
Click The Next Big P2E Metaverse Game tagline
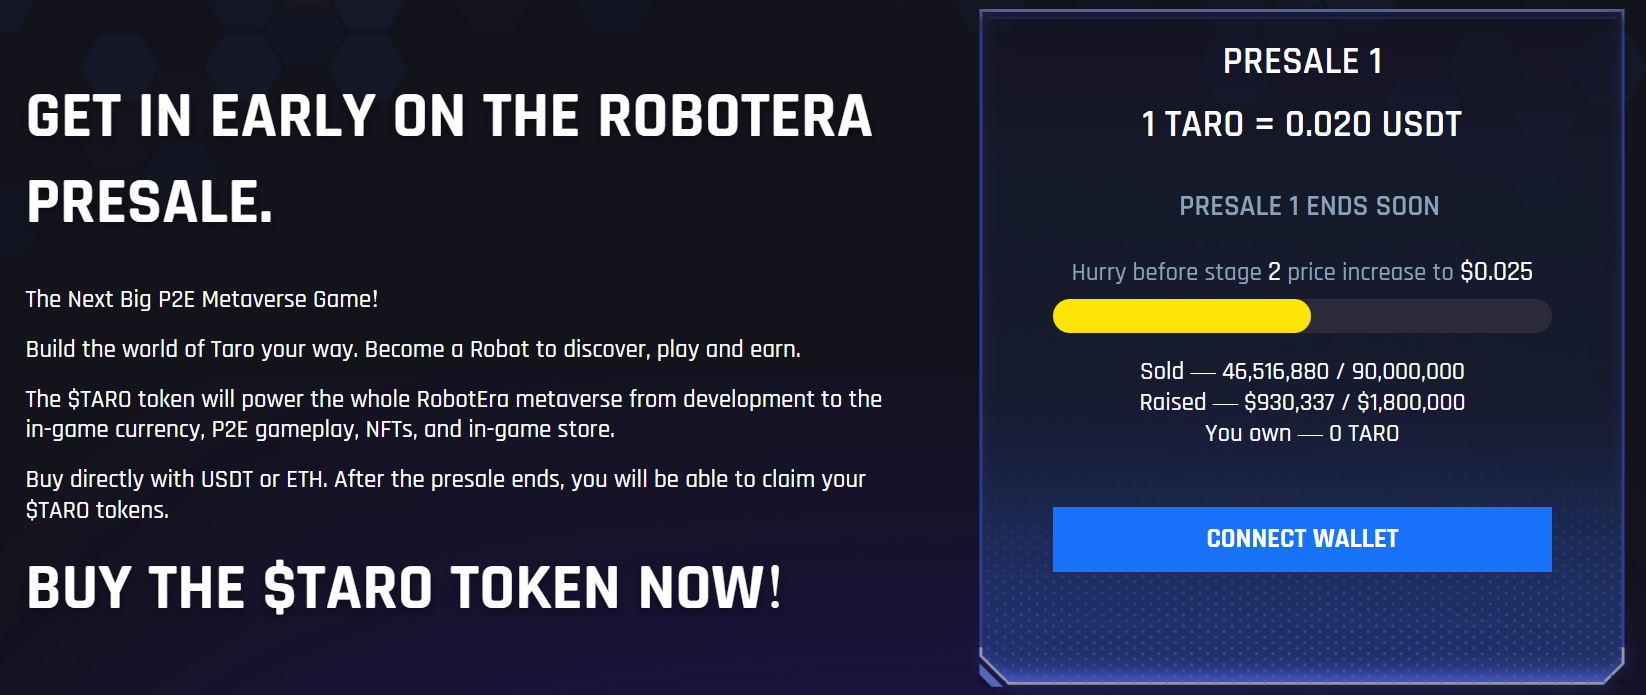pos(202,299)
